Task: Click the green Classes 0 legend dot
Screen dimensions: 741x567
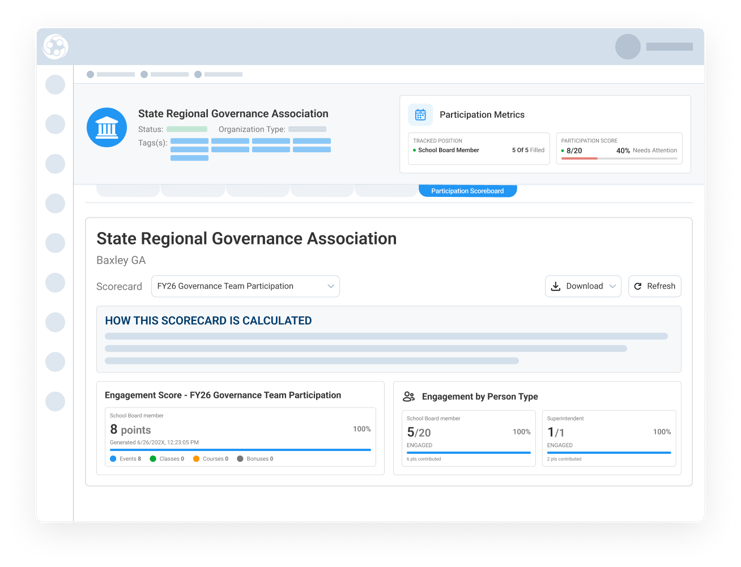Action: pyautogui.click(x=153, y=459)
